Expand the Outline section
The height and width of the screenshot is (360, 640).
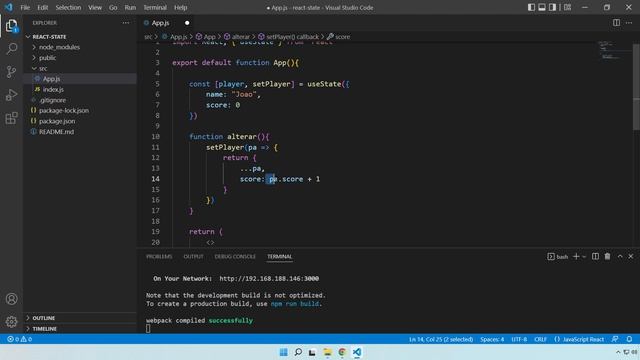(81, 318)
